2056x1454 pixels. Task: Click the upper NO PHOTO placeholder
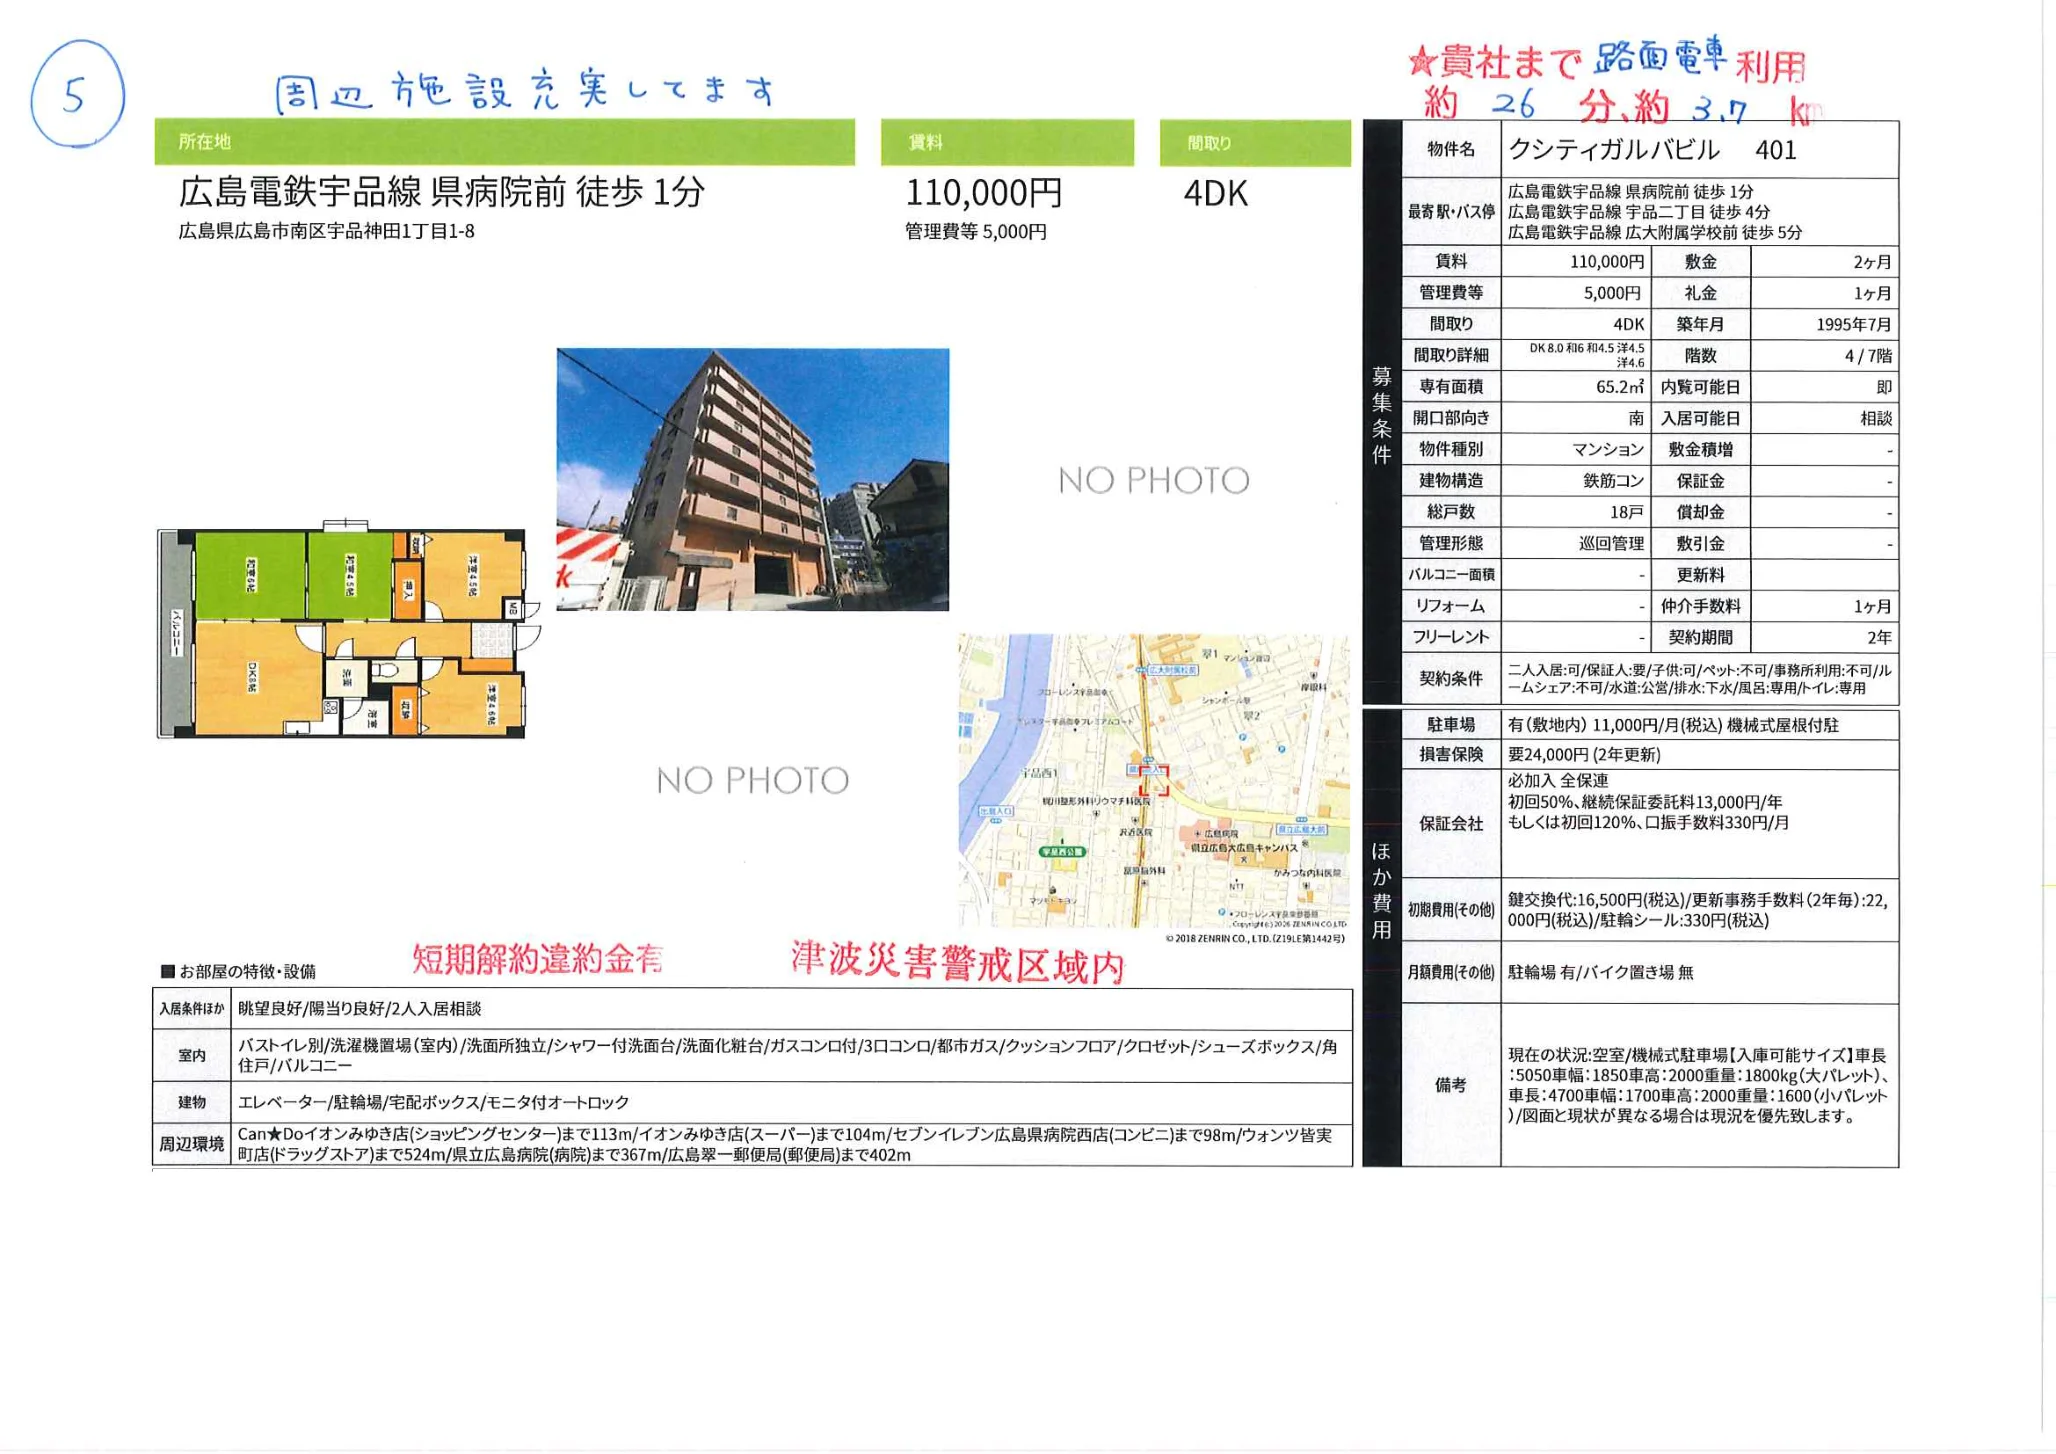pos(1153,481)
